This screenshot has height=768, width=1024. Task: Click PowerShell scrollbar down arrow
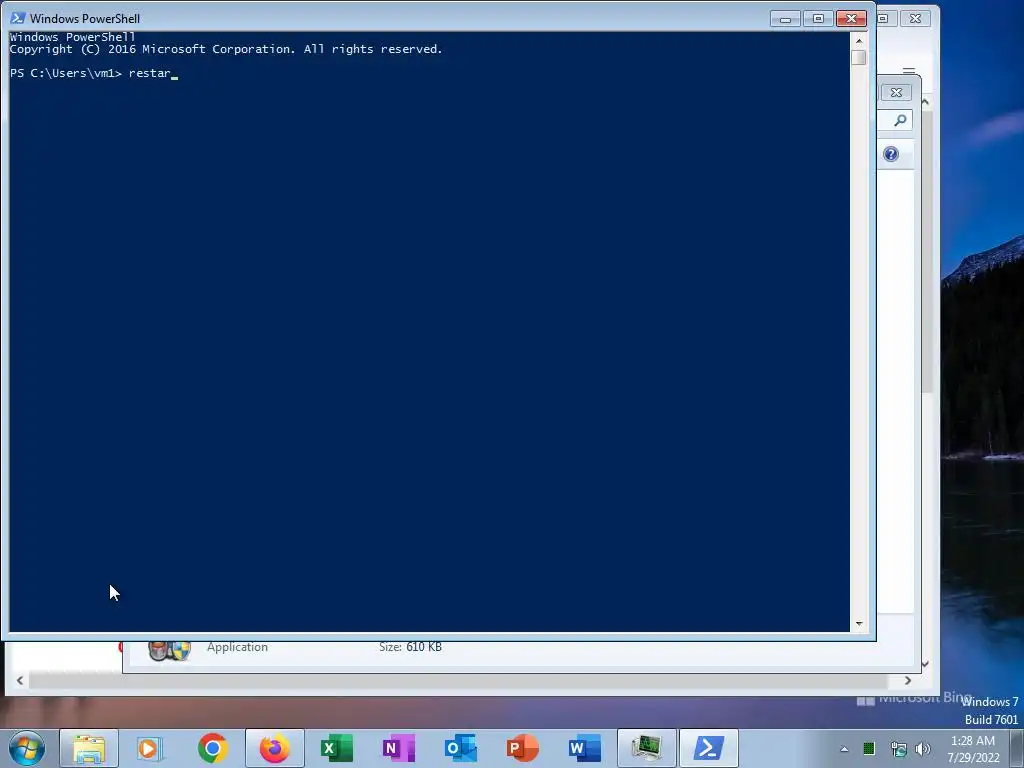[859, 624]
